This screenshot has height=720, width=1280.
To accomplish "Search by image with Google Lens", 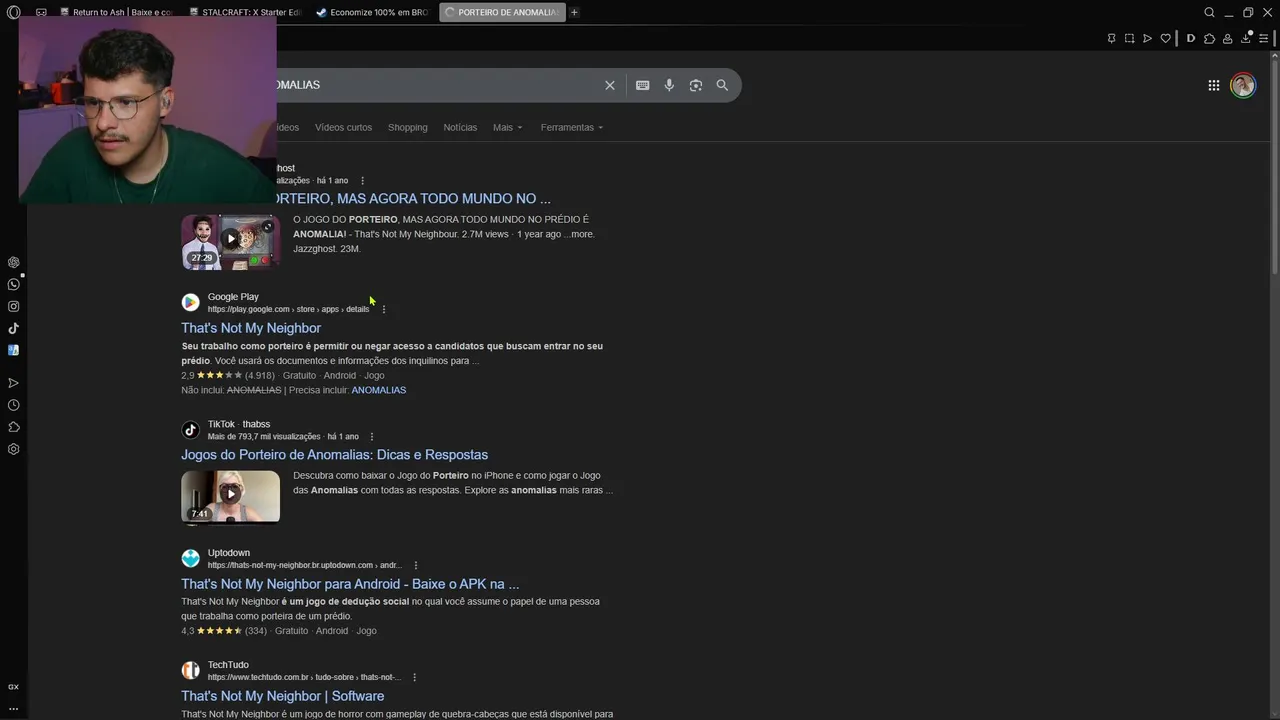I will (696, 85).
